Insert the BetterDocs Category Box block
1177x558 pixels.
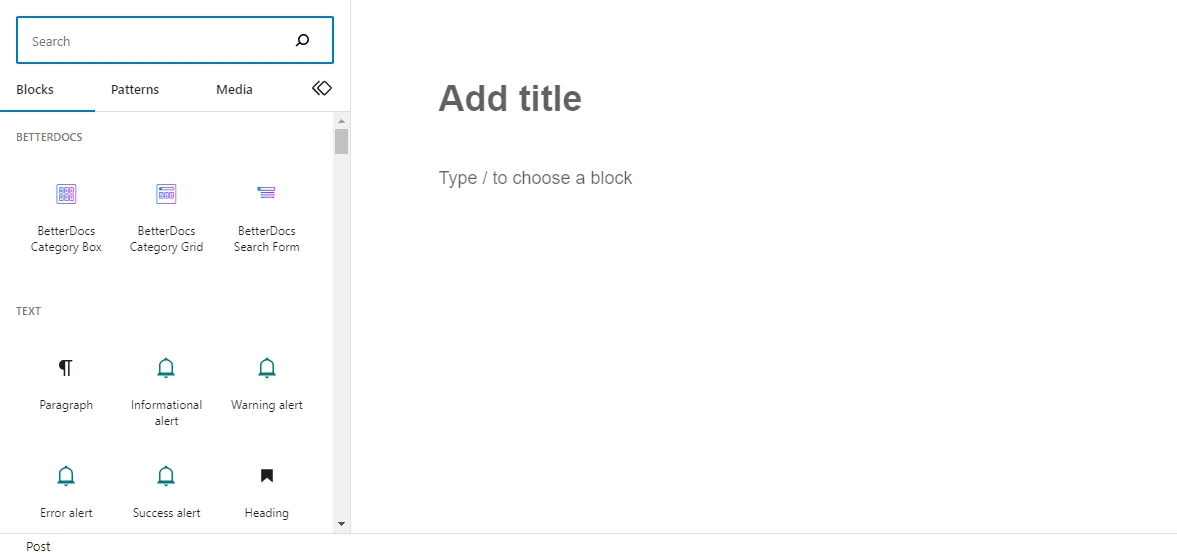66,213
